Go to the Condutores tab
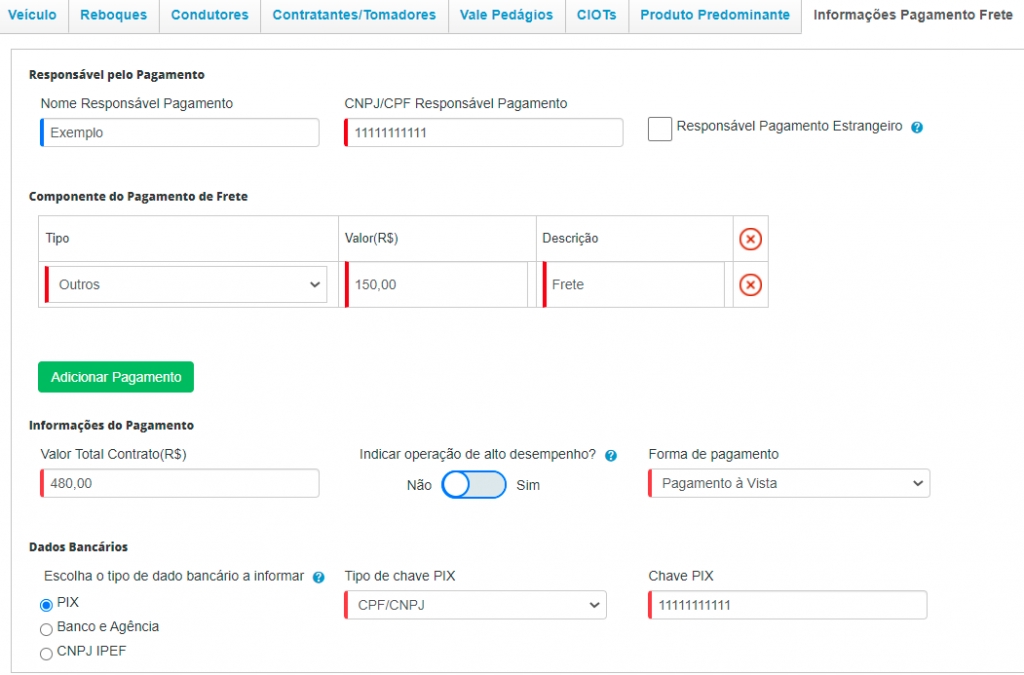 209,16
